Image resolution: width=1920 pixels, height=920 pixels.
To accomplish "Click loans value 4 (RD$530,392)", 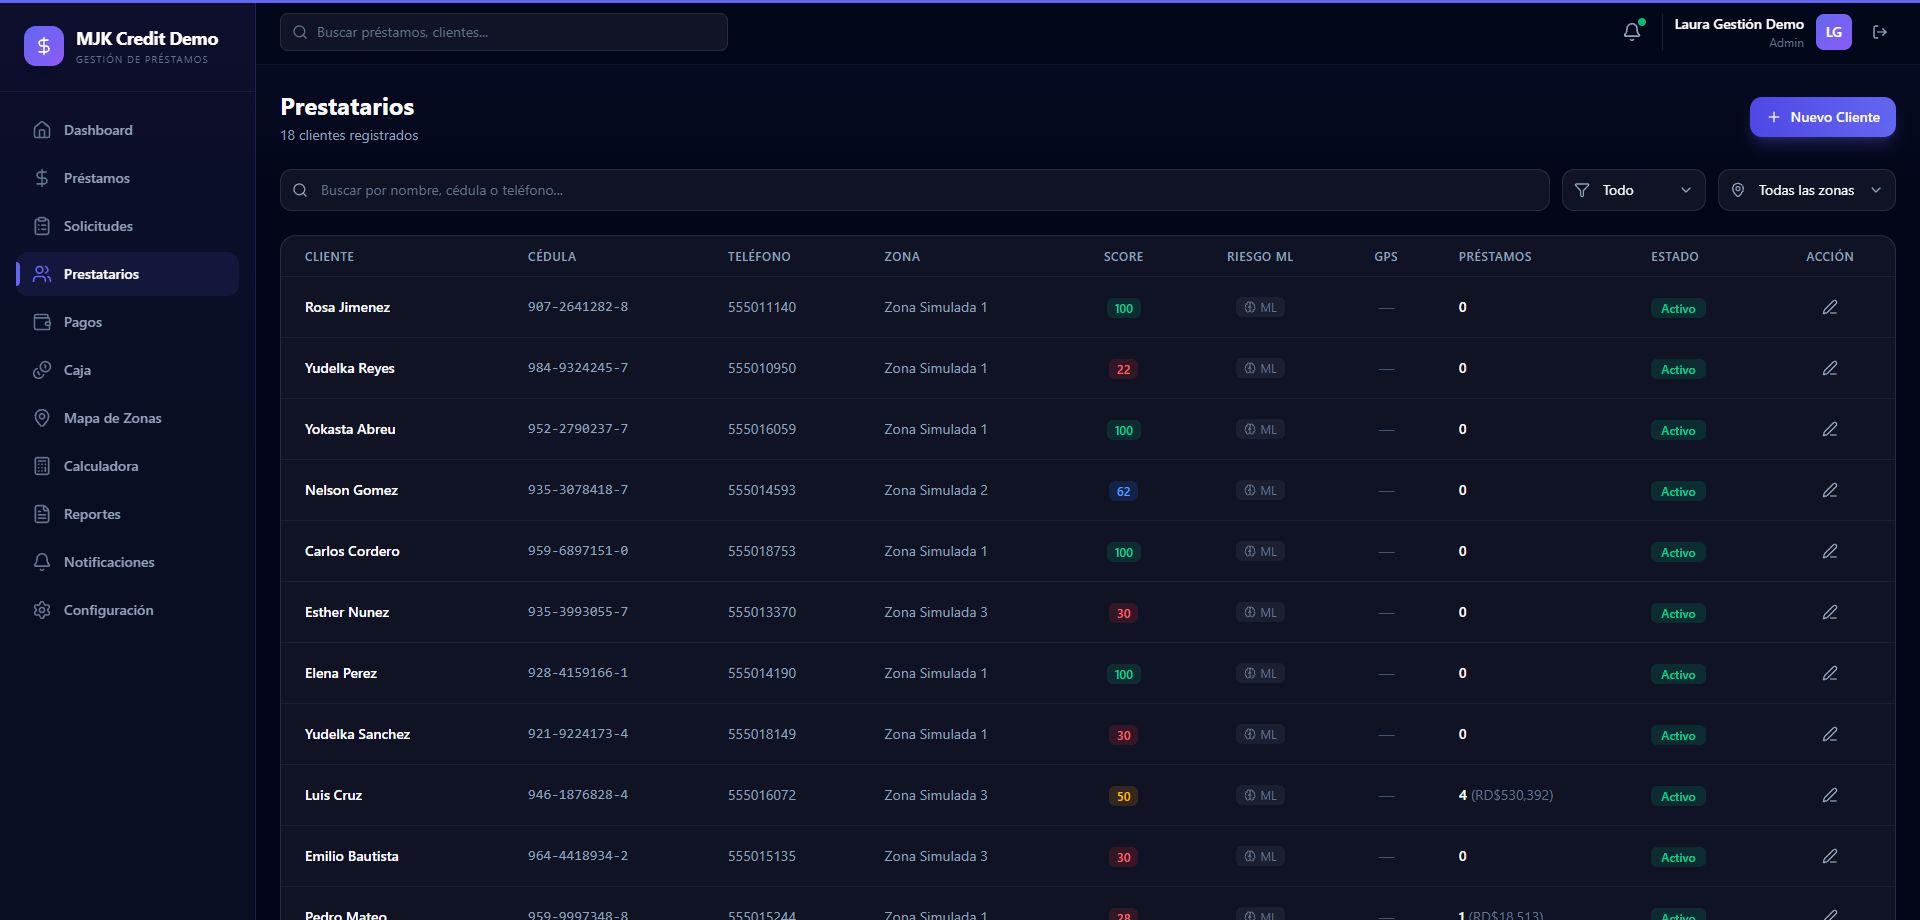I will (x=1506, y=795).
